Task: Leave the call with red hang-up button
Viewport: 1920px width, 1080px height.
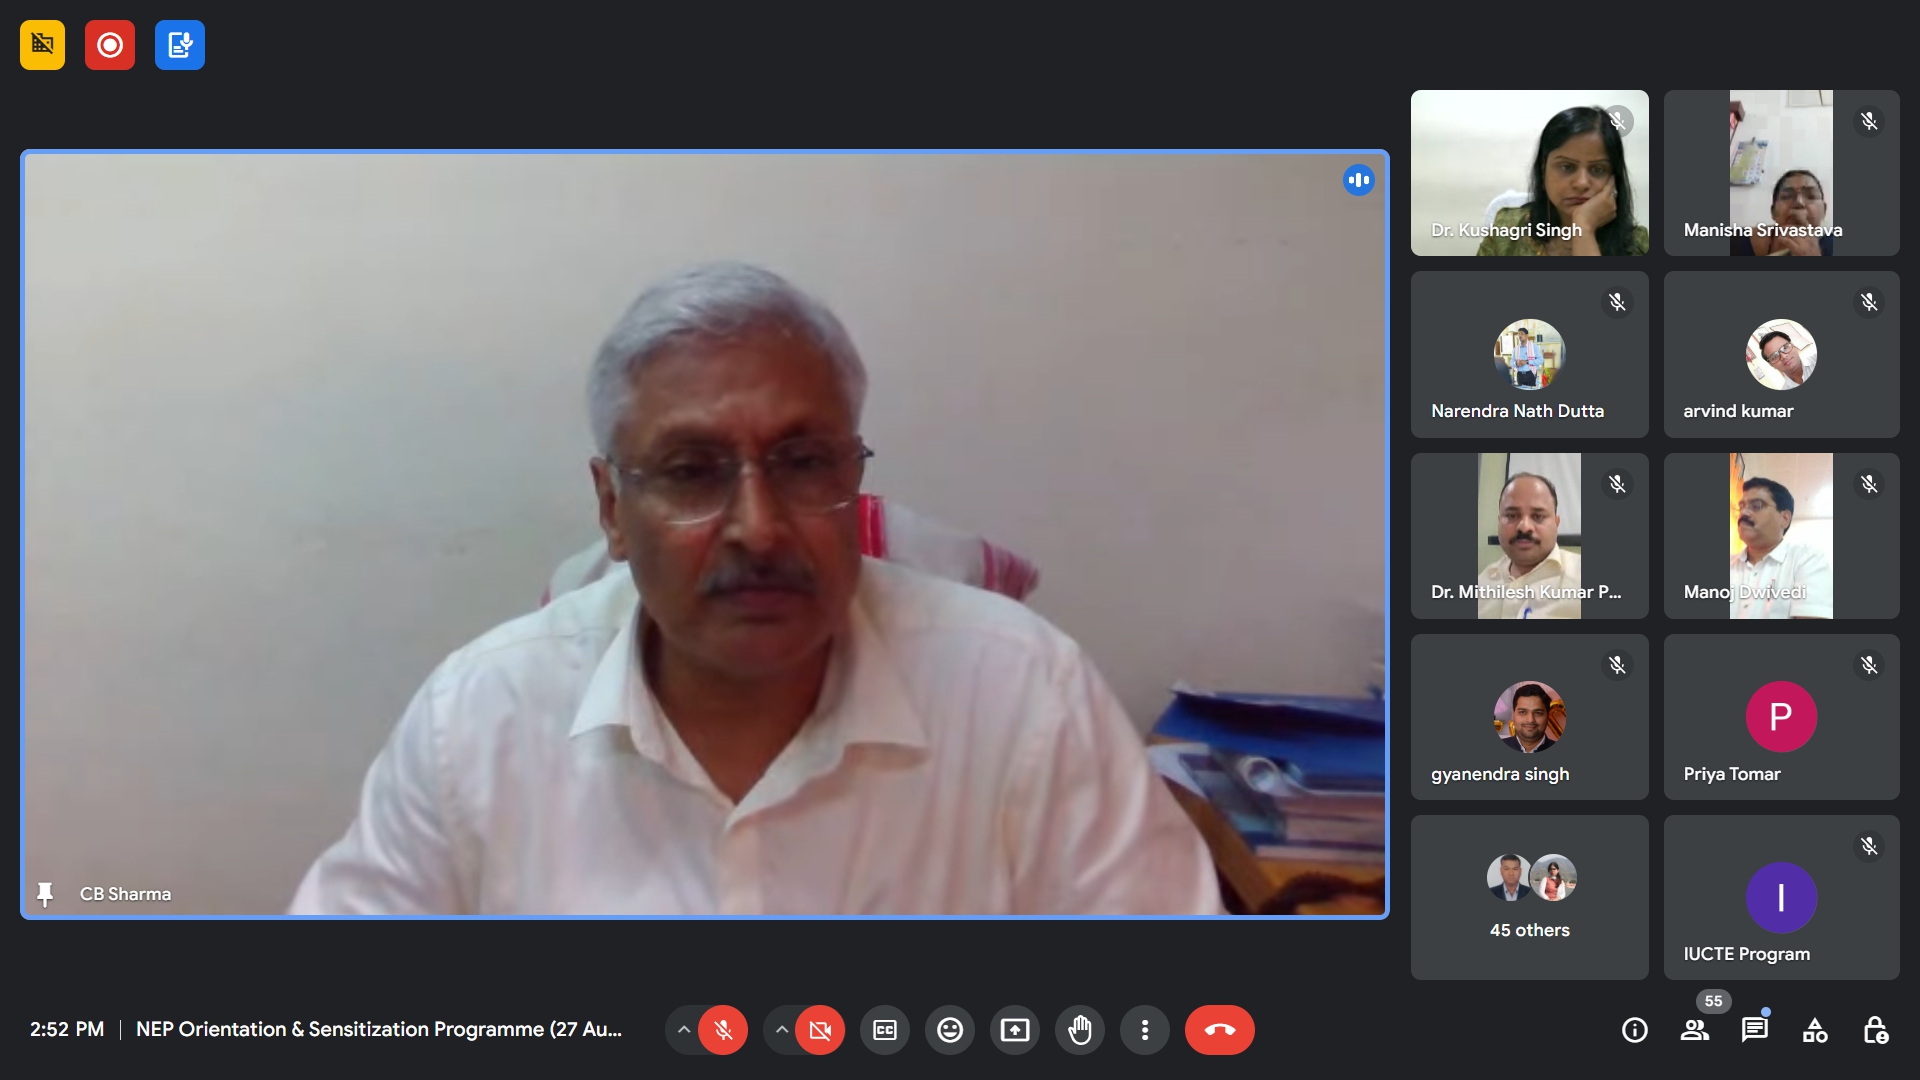Action: pyautogui.click(x=1219, y=1030)
